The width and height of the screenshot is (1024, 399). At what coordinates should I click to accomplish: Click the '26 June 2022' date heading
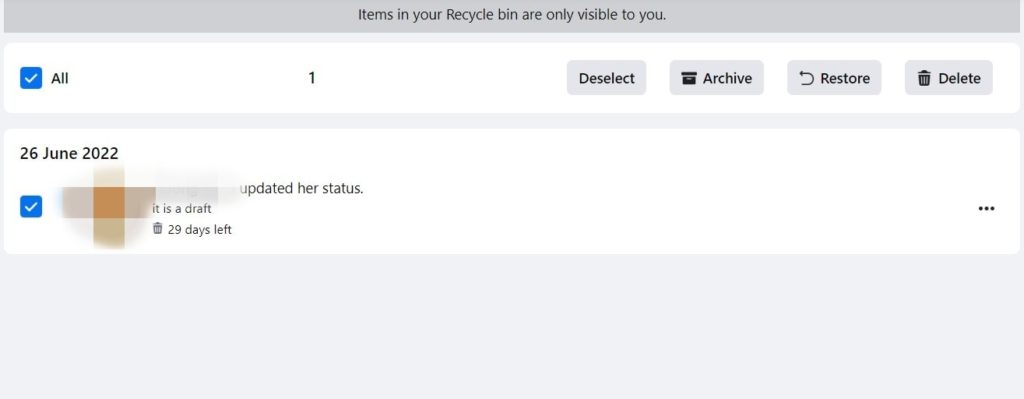(x=69, y=153)
